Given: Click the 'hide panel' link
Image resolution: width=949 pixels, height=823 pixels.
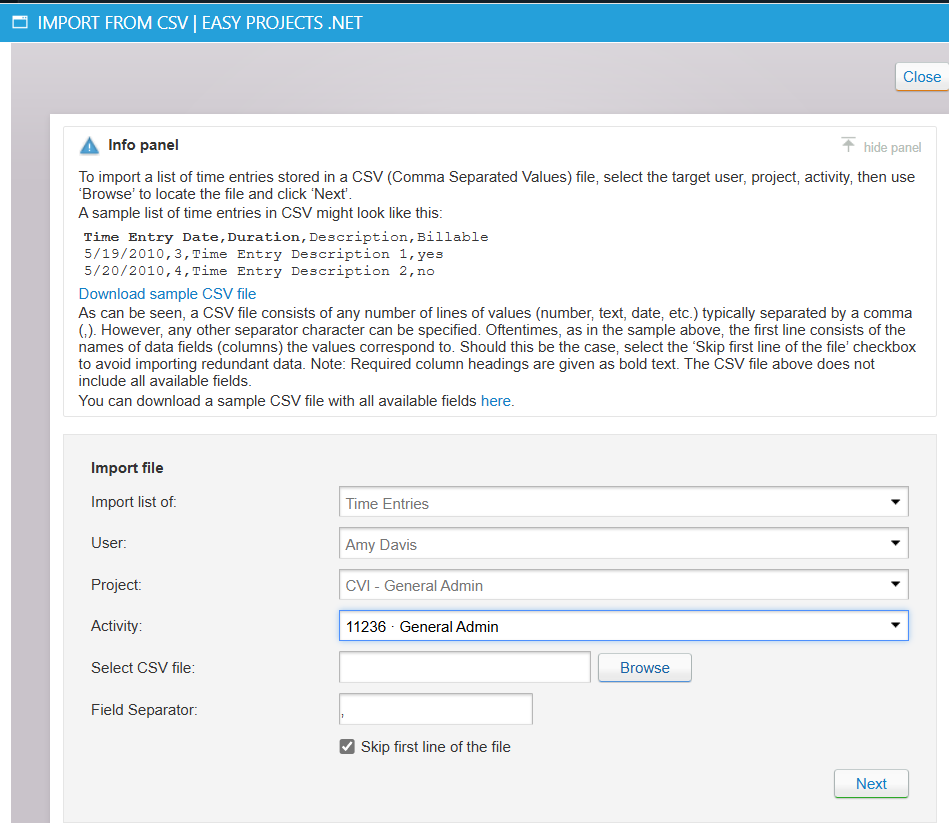Looking at the screenshot, I should coord(892,148).
